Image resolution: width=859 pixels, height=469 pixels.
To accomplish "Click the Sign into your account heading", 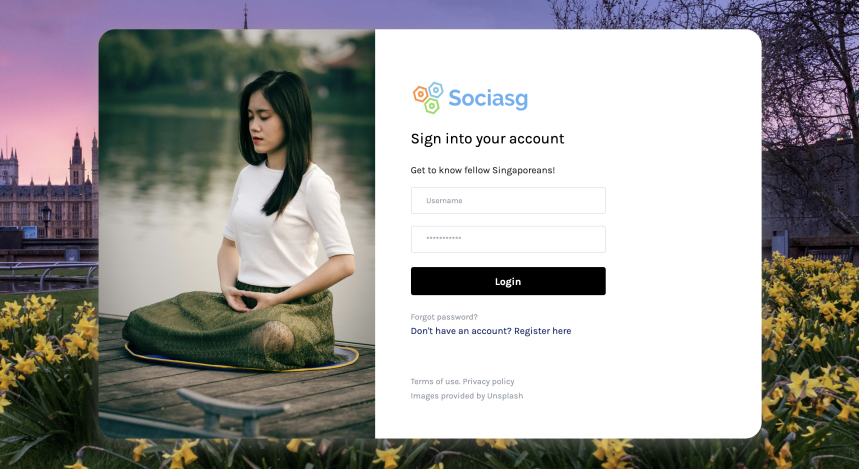I will (487, 139).
